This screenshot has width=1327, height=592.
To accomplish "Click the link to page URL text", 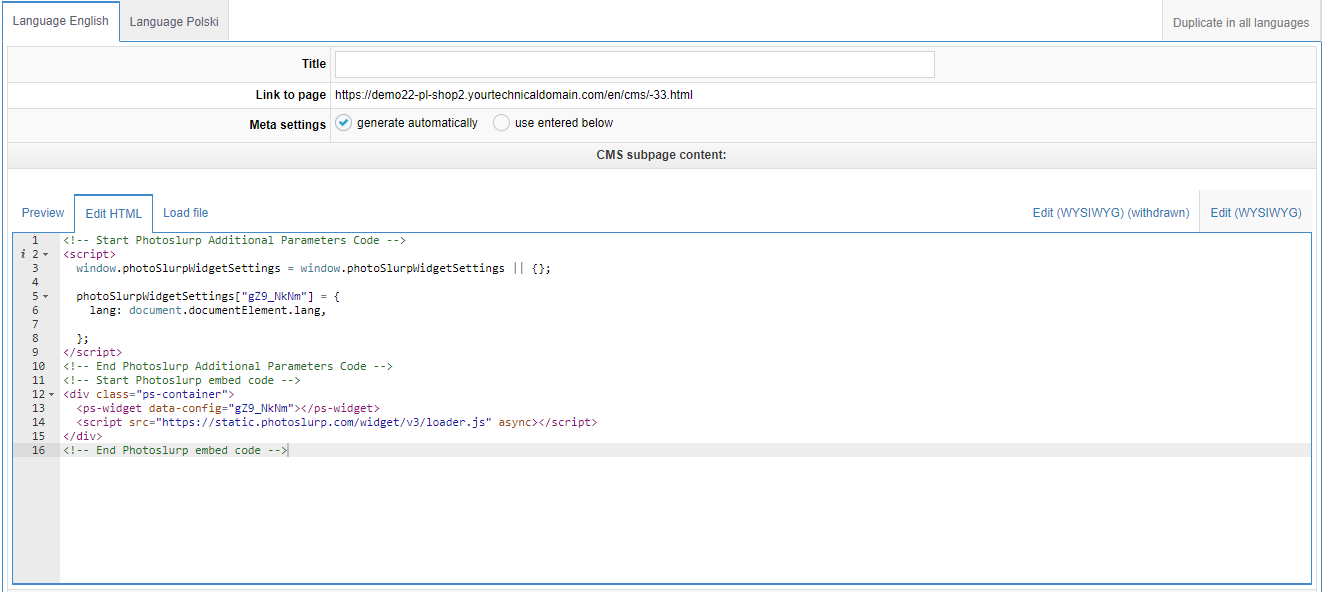I will (514, 95).
